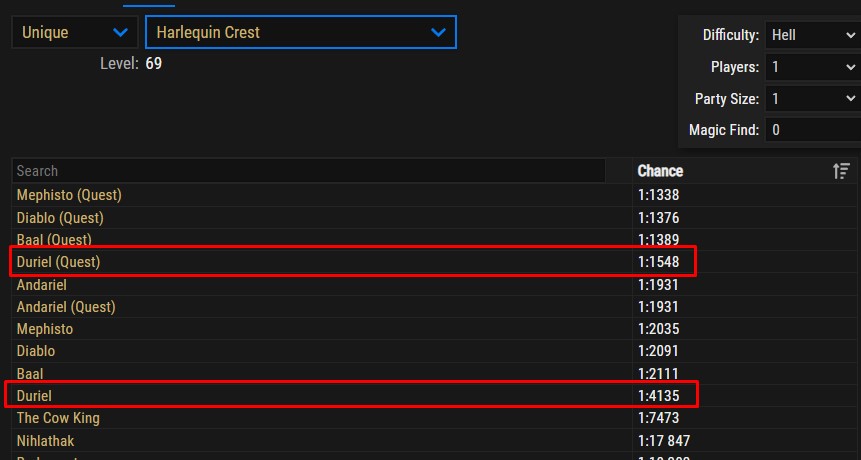Open the Players count dropdown
Image resolution: width=861 pixels, height=460 pixels.
[x=813, y=67]
